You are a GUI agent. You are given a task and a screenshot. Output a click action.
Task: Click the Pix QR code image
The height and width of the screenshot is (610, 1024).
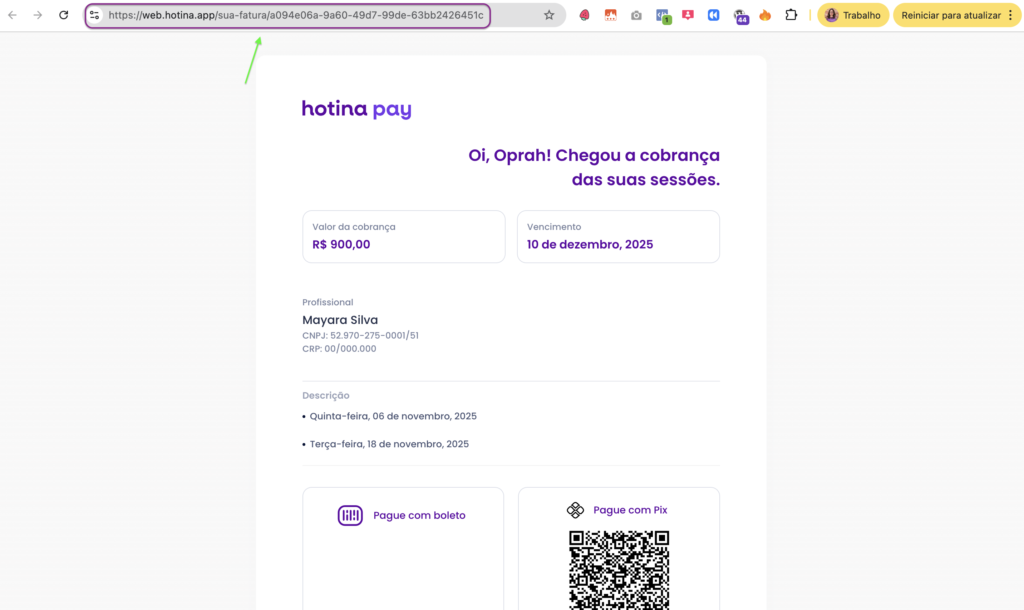click(618, 570)
